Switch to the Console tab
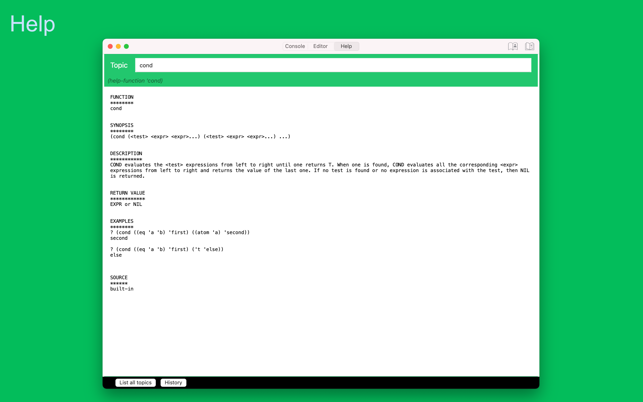 (x=294, y=46)
